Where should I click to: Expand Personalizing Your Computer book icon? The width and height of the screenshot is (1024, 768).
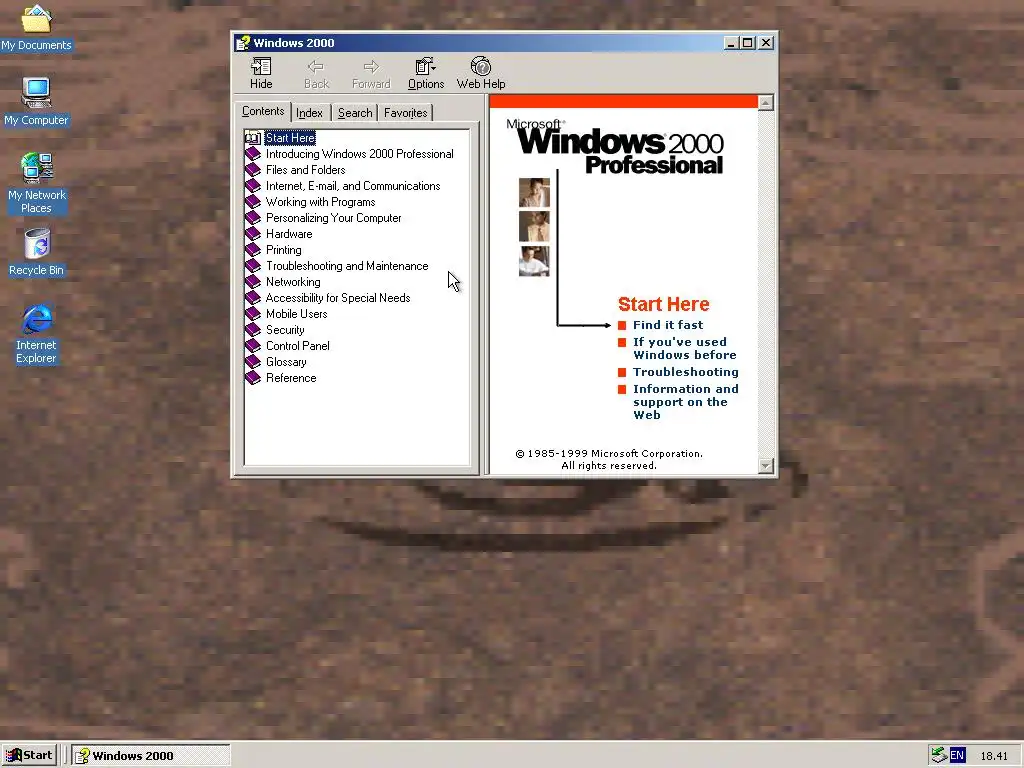pyautogui.click(x=253, y=218)
